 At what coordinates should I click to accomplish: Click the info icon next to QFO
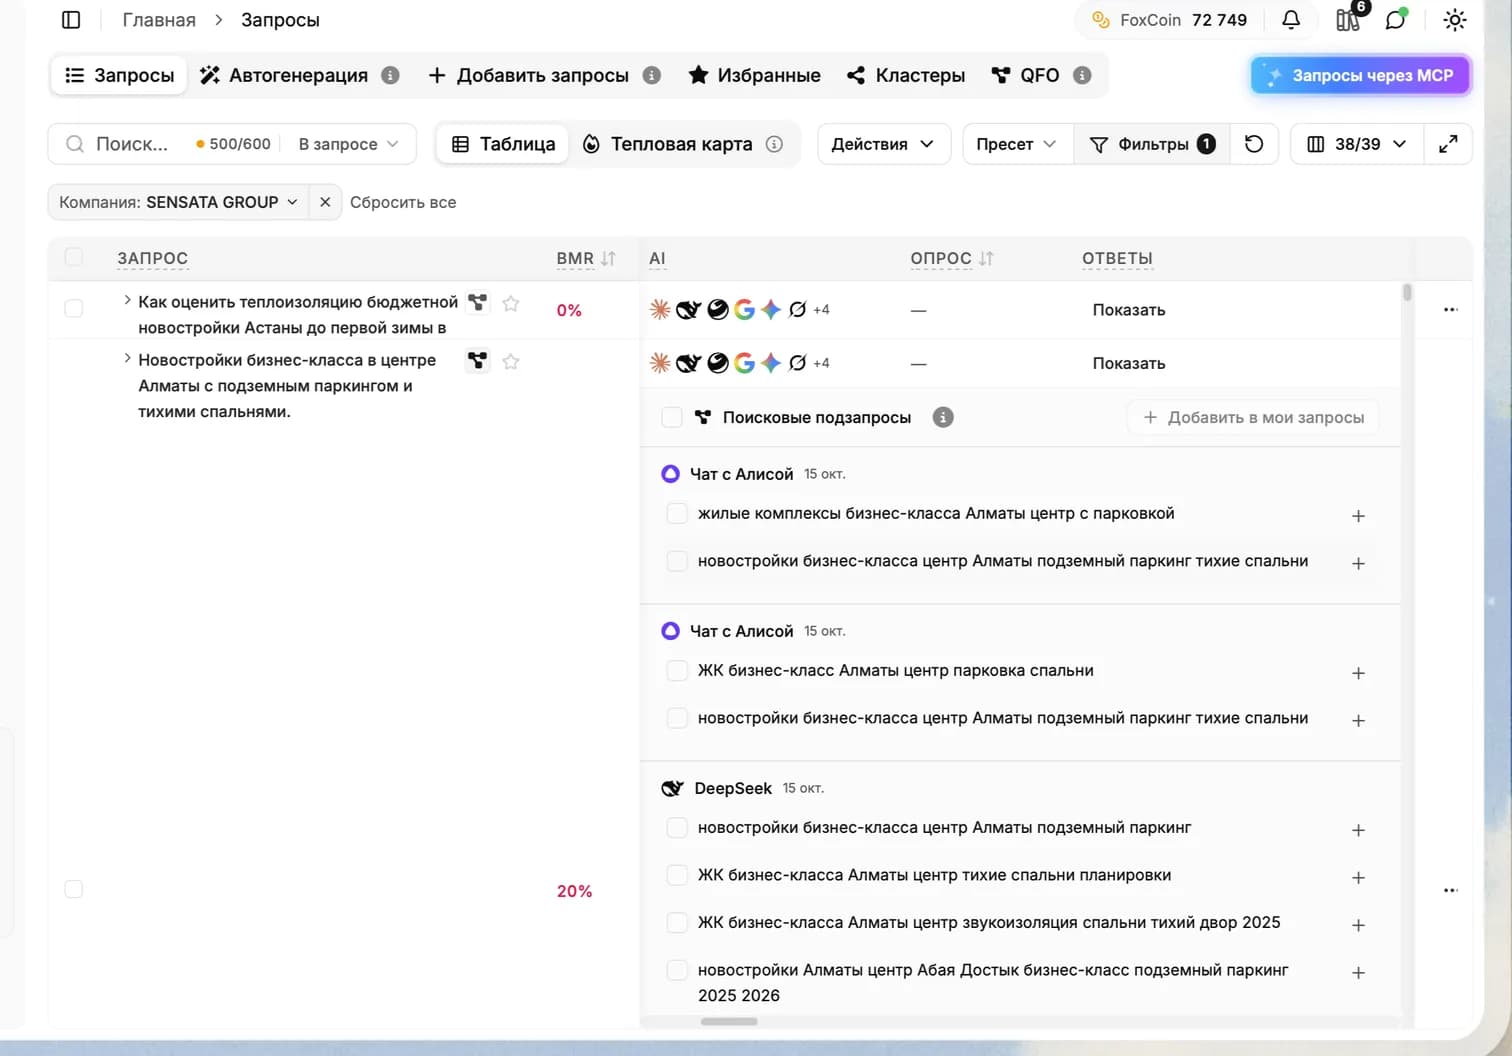coord(1082,75)
